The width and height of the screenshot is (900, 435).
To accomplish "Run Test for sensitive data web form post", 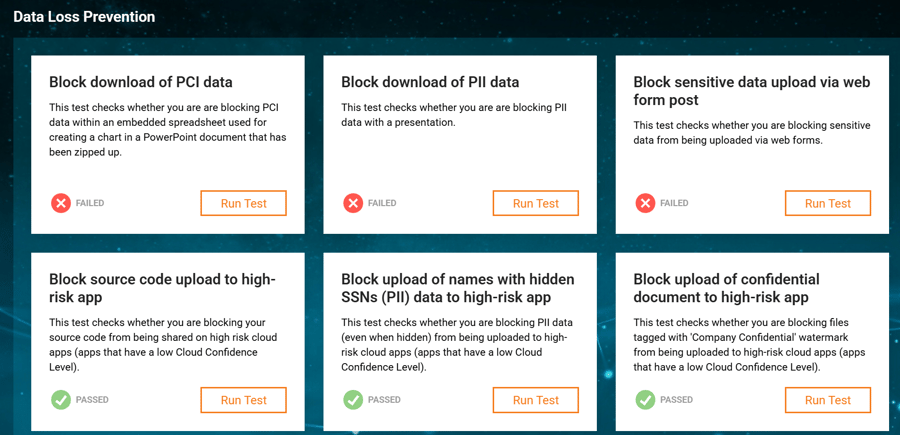I will click(x=828, y=203).
